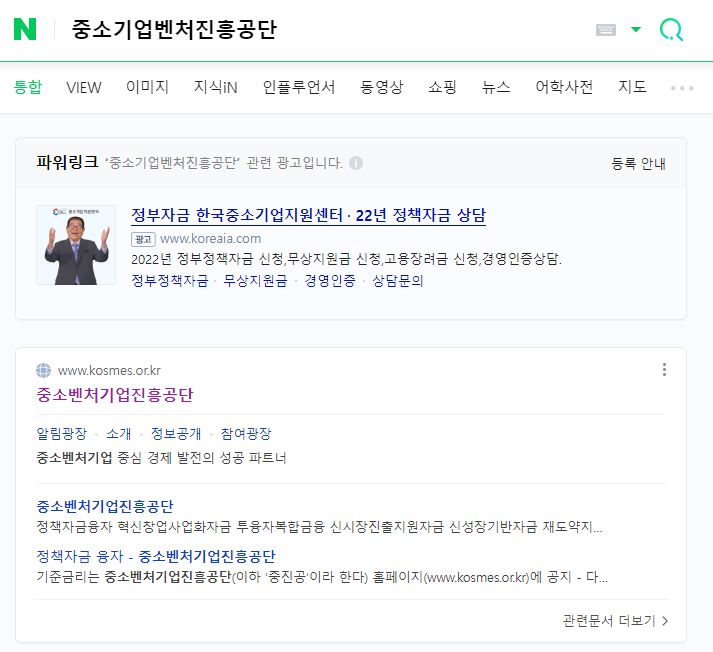Open the 정부정책자금 ad sublink
Screen dimensions: 713x652
(x=170, y=281)
